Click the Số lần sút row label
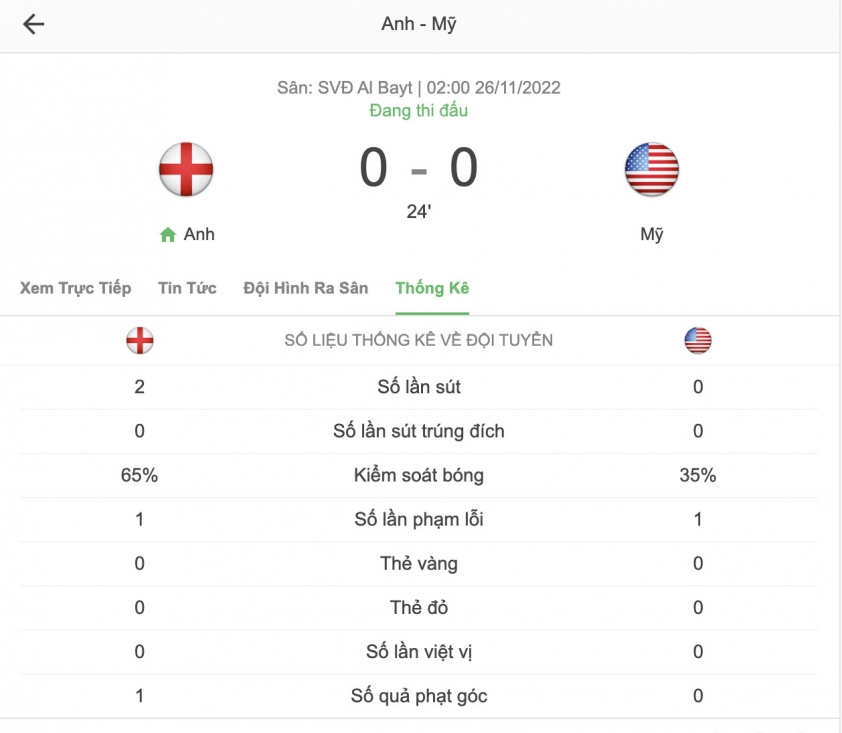The image size is (842, 733). click(419, 387)
